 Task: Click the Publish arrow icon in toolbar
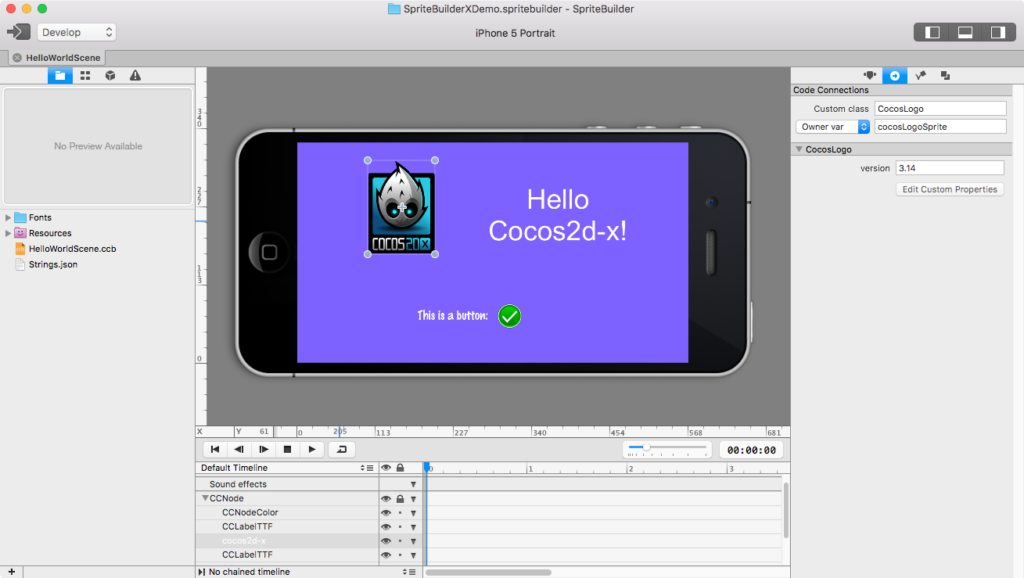point(16,31)
